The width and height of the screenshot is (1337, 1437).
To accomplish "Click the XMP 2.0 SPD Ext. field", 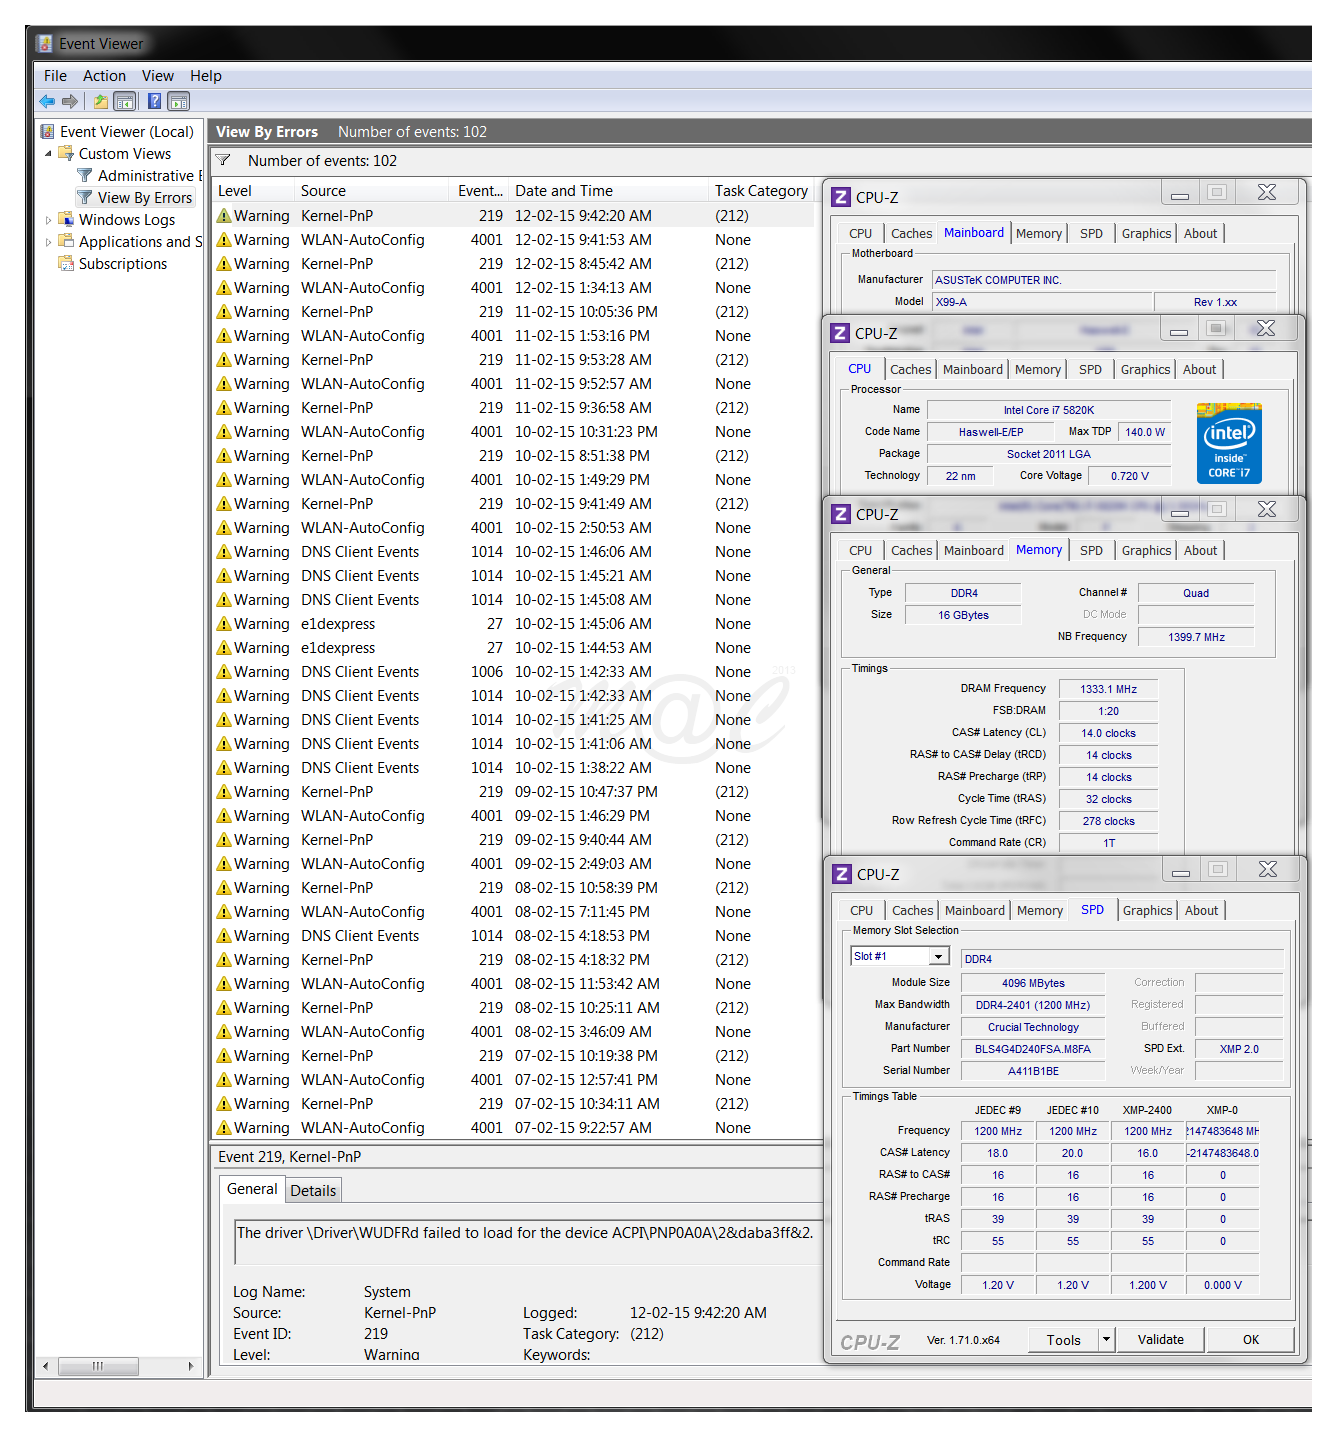I will click(x=1238, y=1049).
